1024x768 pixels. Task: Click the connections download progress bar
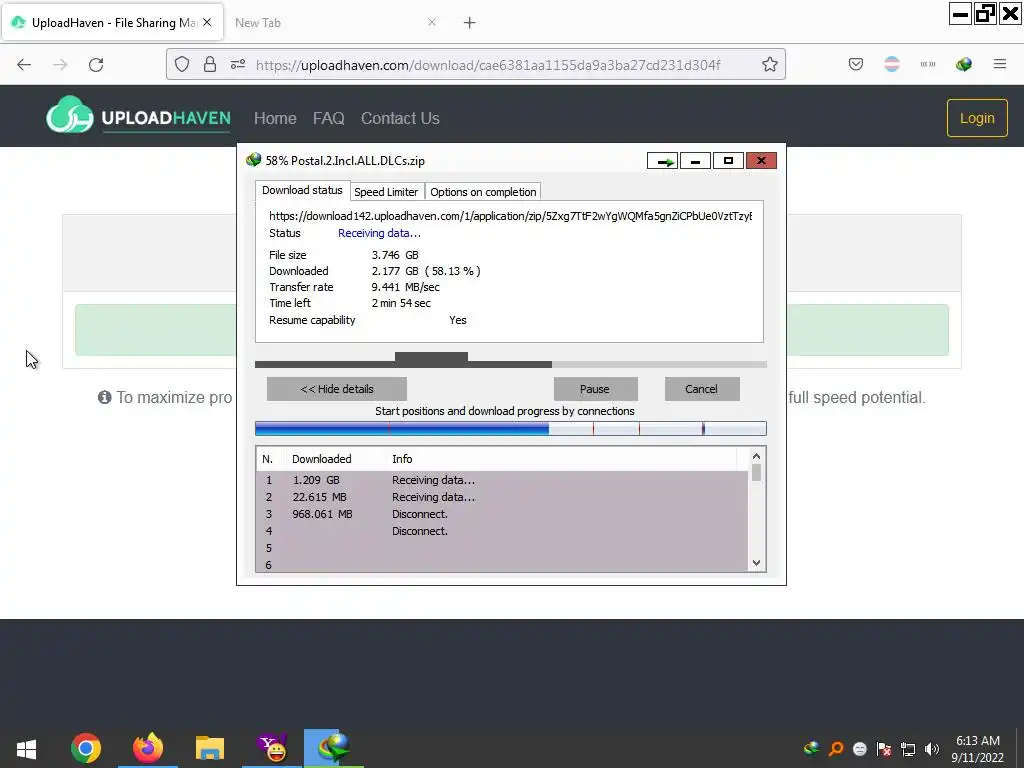click(x=511, y=429)
